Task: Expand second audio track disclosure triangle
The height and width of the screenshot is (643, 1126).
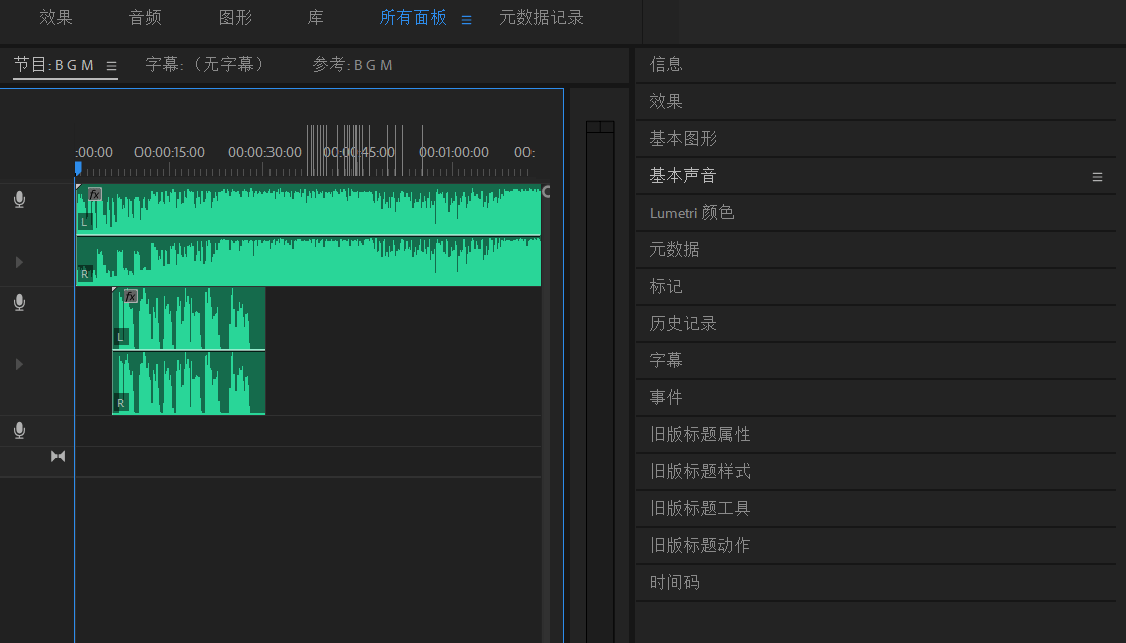Action: click(19, 364)
